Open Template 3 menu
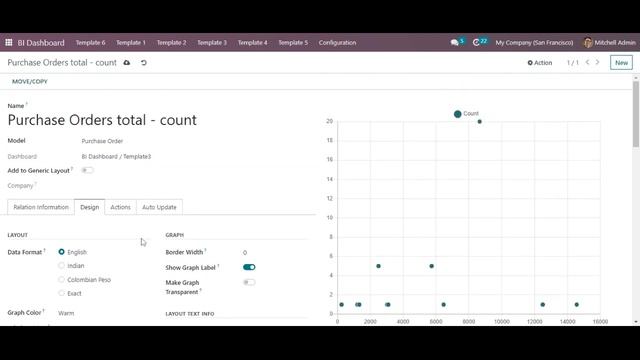 click(212, 42)
